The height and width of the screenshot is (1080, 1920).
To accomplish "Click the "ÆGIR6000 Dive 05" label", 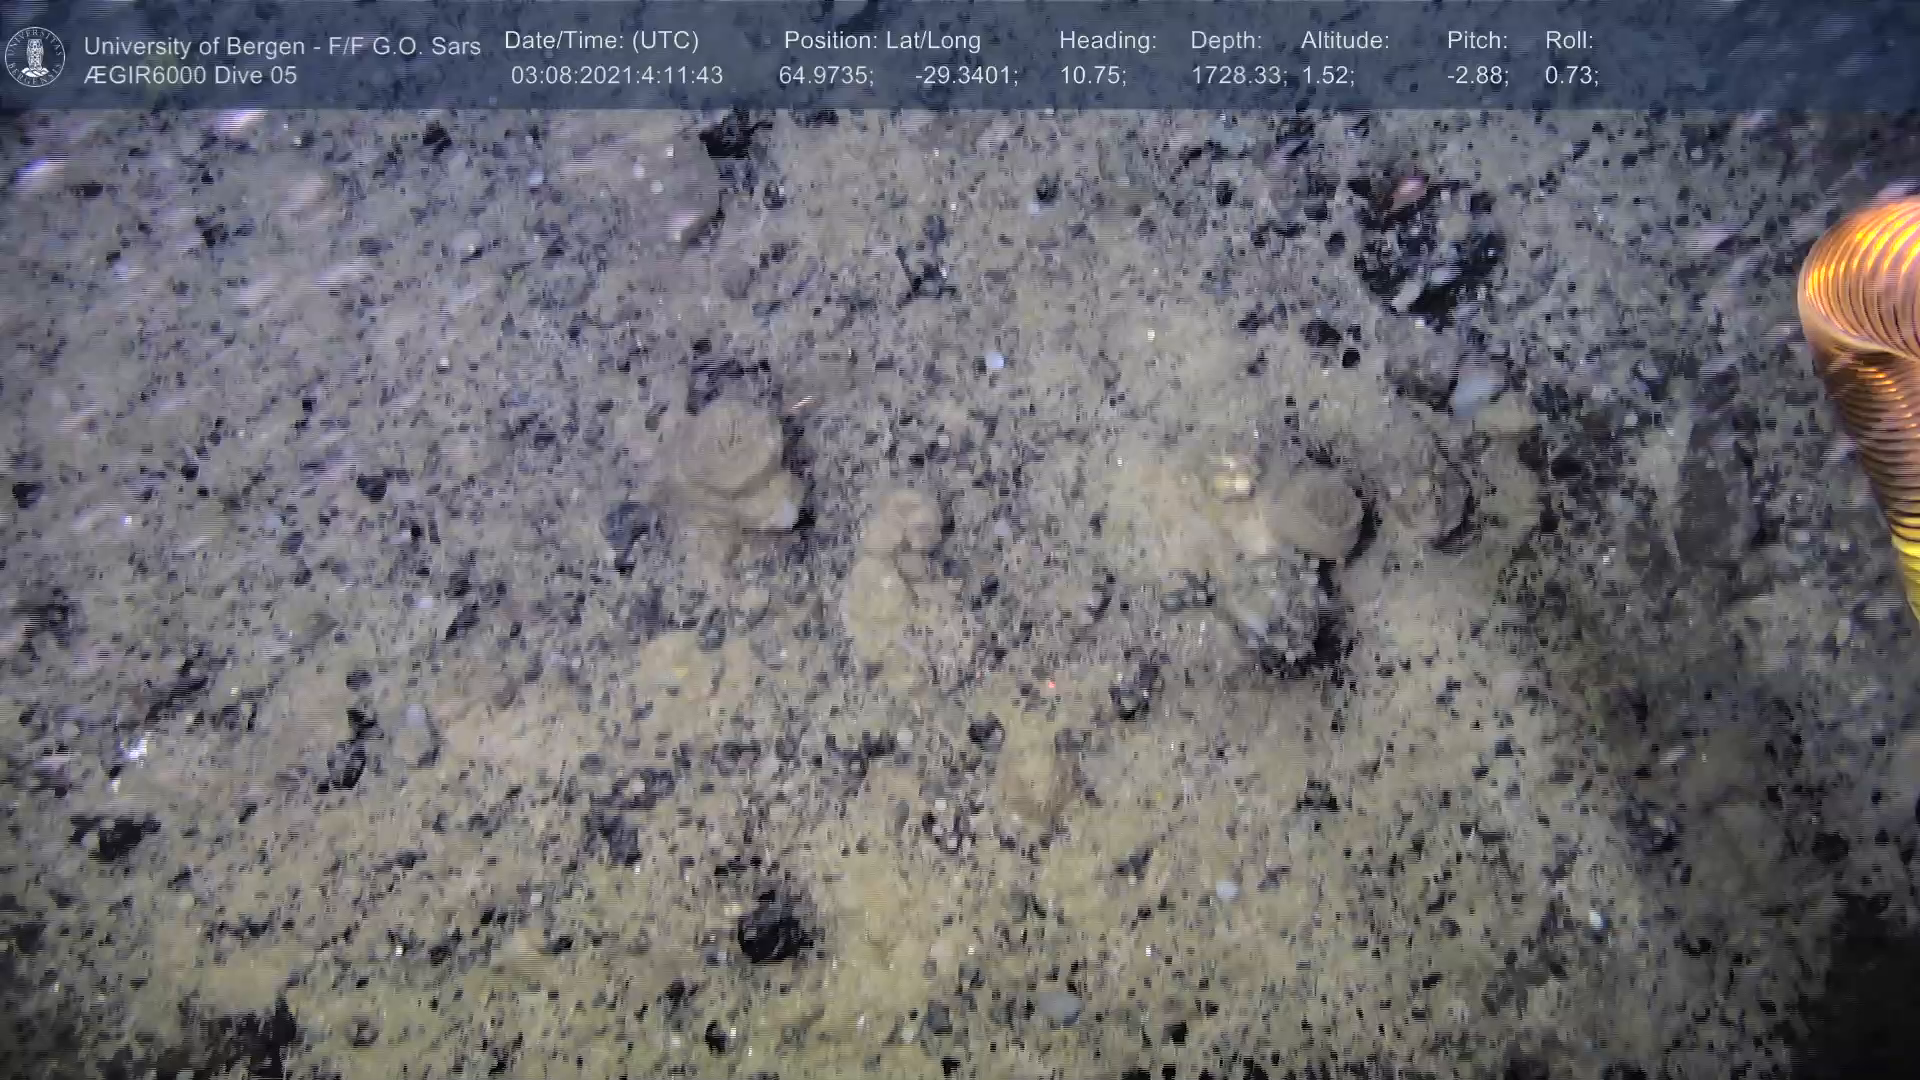I will [x=190, y=76].
